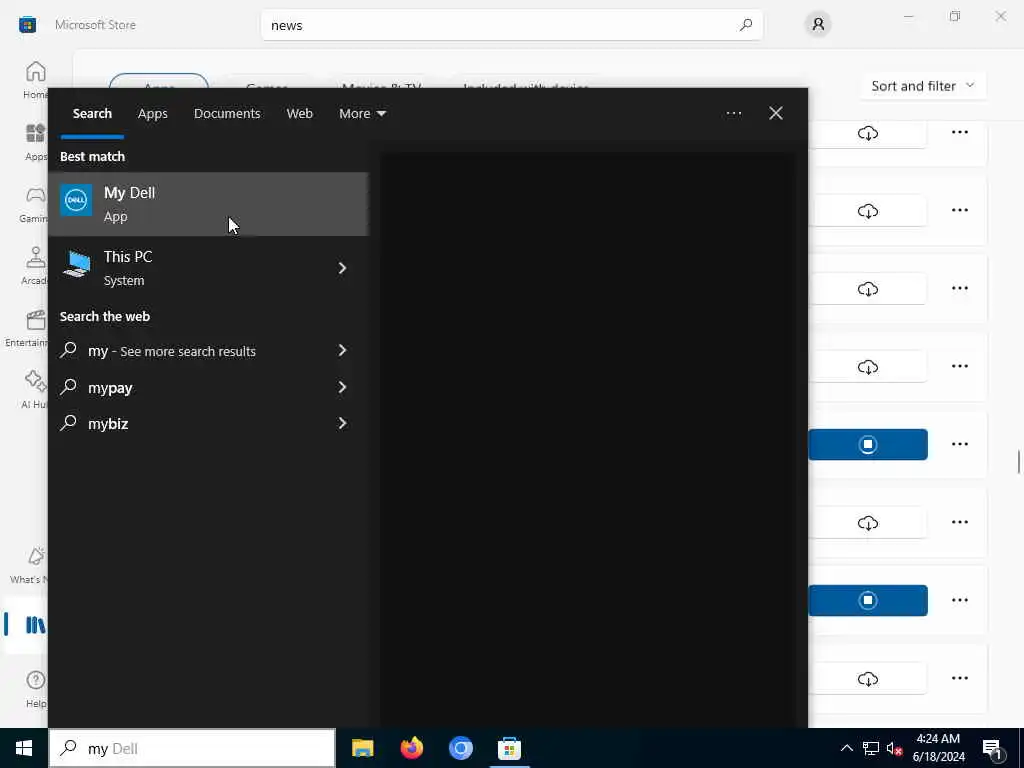
Task: Open ellipsis menu beside lower stop button
Action: coord(959,600)
